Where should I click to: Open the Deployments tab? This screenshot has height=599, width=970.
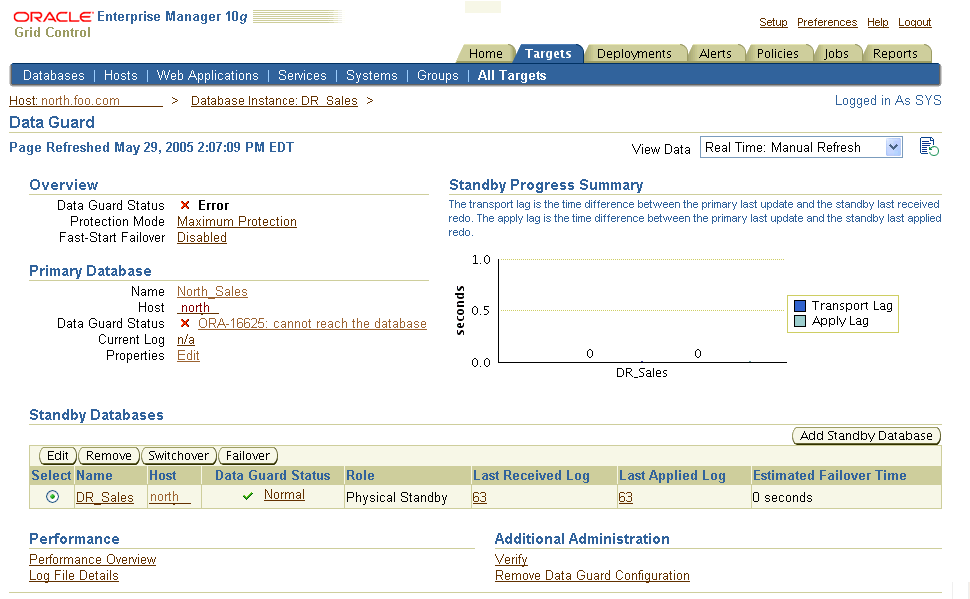[634, 54]
